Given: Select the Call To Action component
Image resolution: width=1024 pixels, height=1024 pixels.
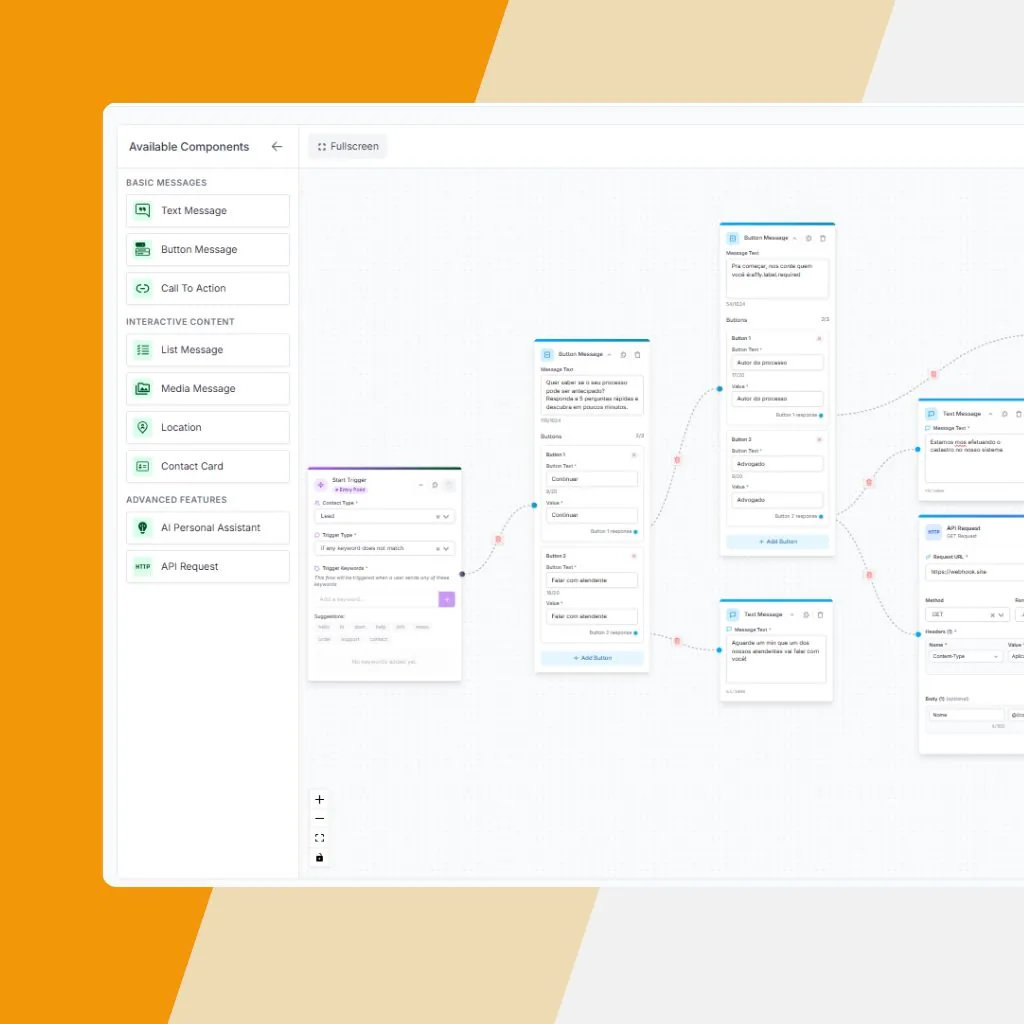Looking at the screenshot, I should pos(208,289).
